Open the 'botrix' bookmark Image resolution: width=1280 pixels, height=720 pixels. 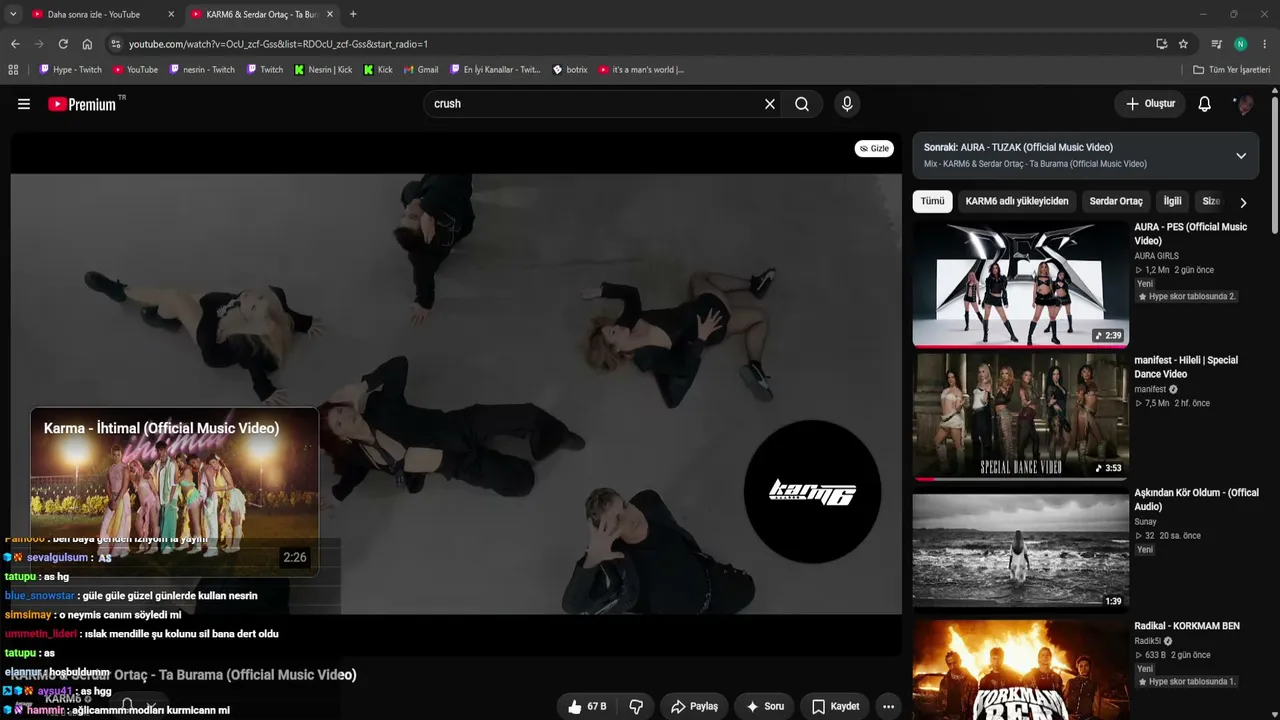tap(570, 70)
